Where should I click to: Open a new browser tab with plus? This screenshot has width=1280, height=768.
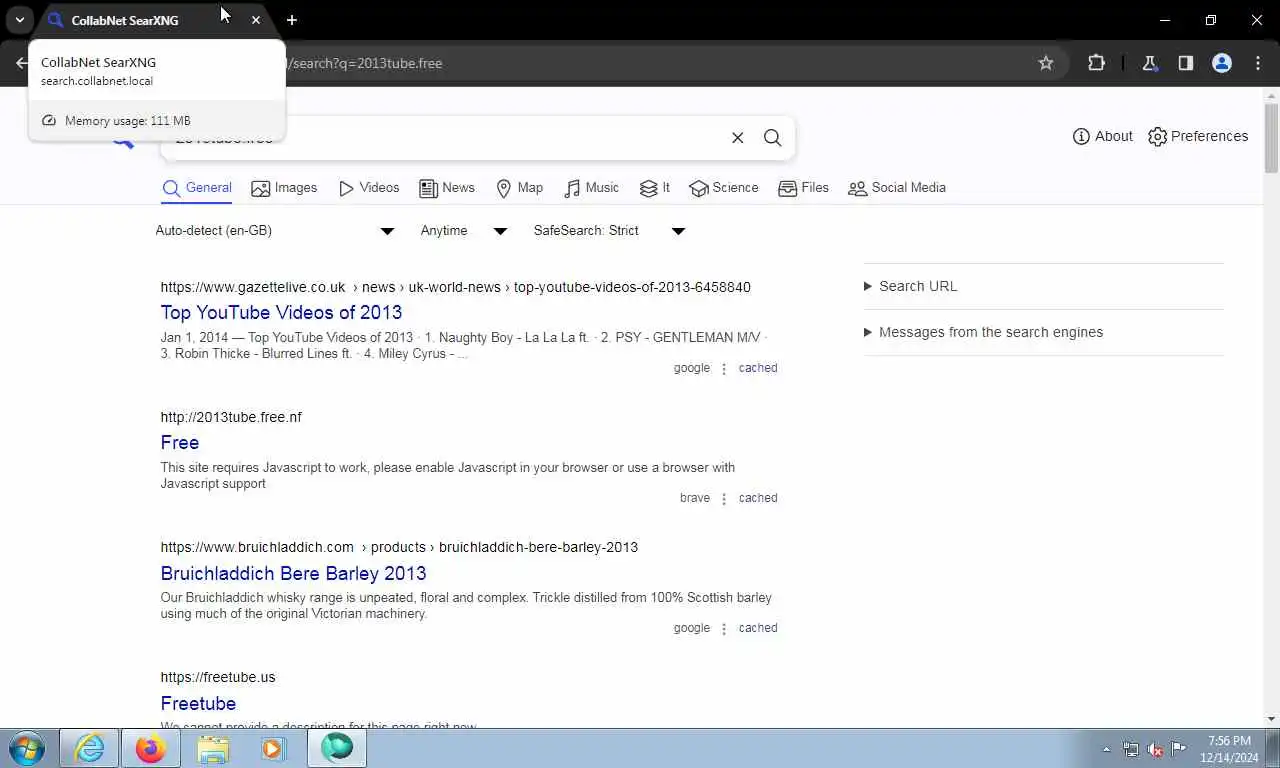point(291,20)
